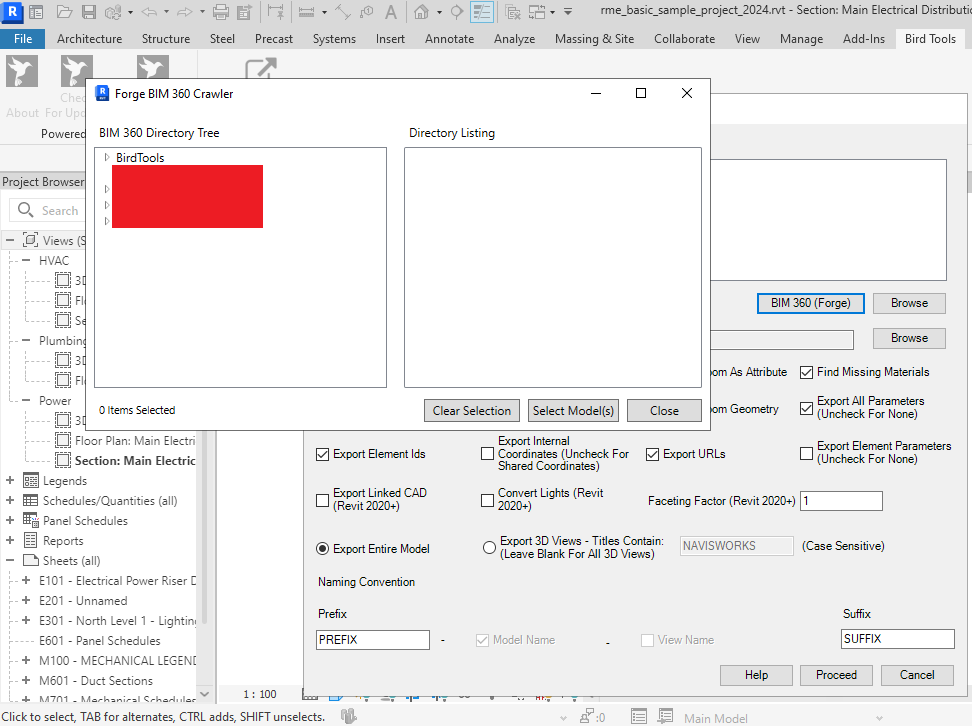The width and height of the screenshot is (972, 726).
Task: Toggle Export Element Ids checkbox
Action: coord(322,454)
